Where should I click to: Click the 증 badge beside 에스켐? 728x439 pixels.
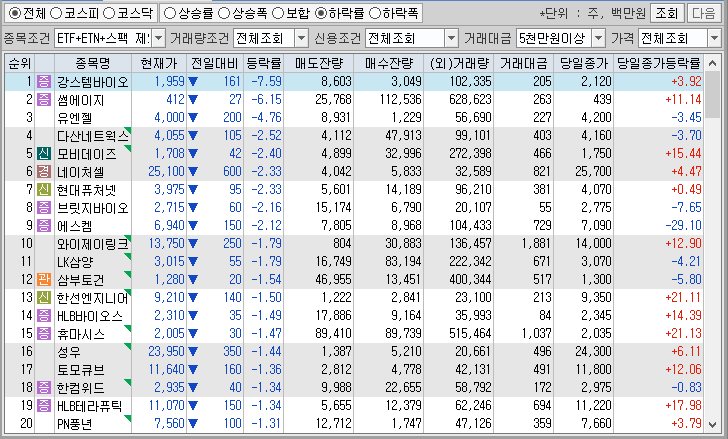click(44, 225)
